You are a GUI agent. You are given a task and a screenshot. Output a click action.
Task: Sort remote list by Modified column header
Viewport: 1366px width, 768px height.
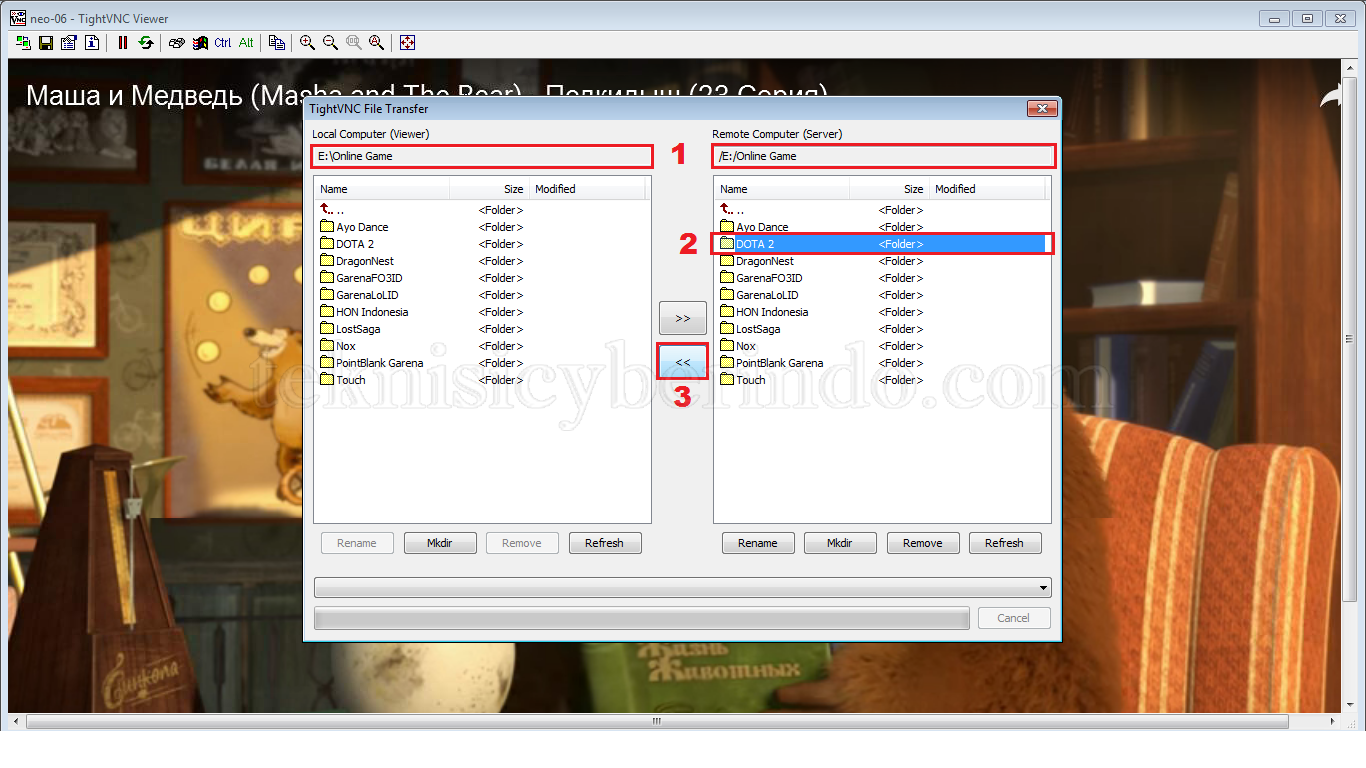coord(988,189)
